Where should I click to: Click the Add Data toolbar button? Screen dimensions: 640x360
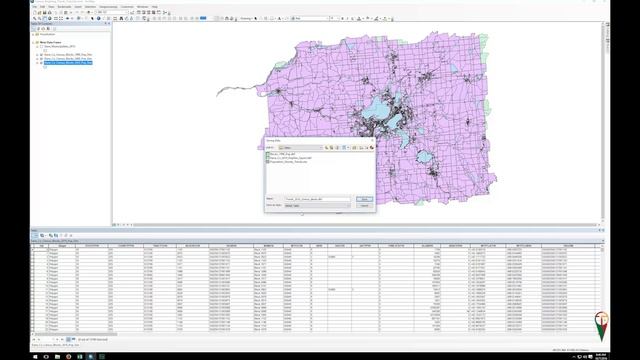point(89,13)
